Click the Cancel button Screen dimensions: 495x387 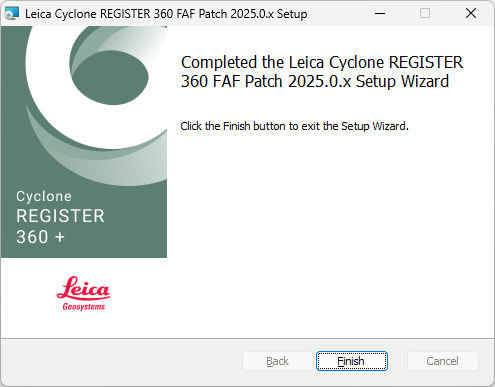(443, 361)
